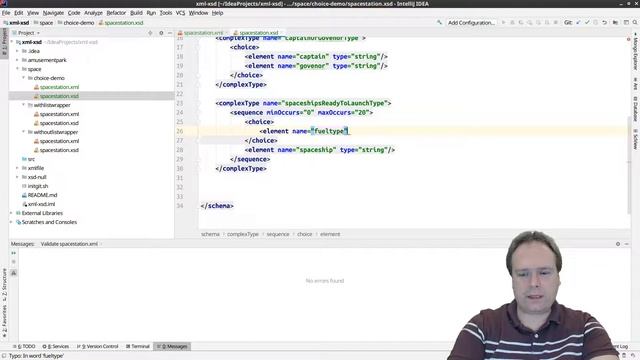
Task: Open Project panel settings gear
Action: (x=161, y=33)
